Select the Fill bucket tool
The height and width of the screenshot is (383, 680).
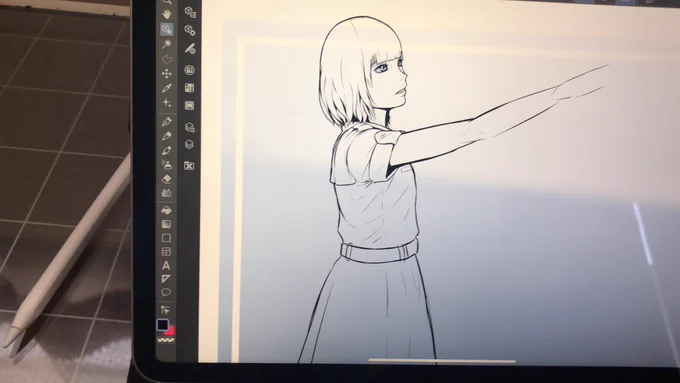point(167,210)
